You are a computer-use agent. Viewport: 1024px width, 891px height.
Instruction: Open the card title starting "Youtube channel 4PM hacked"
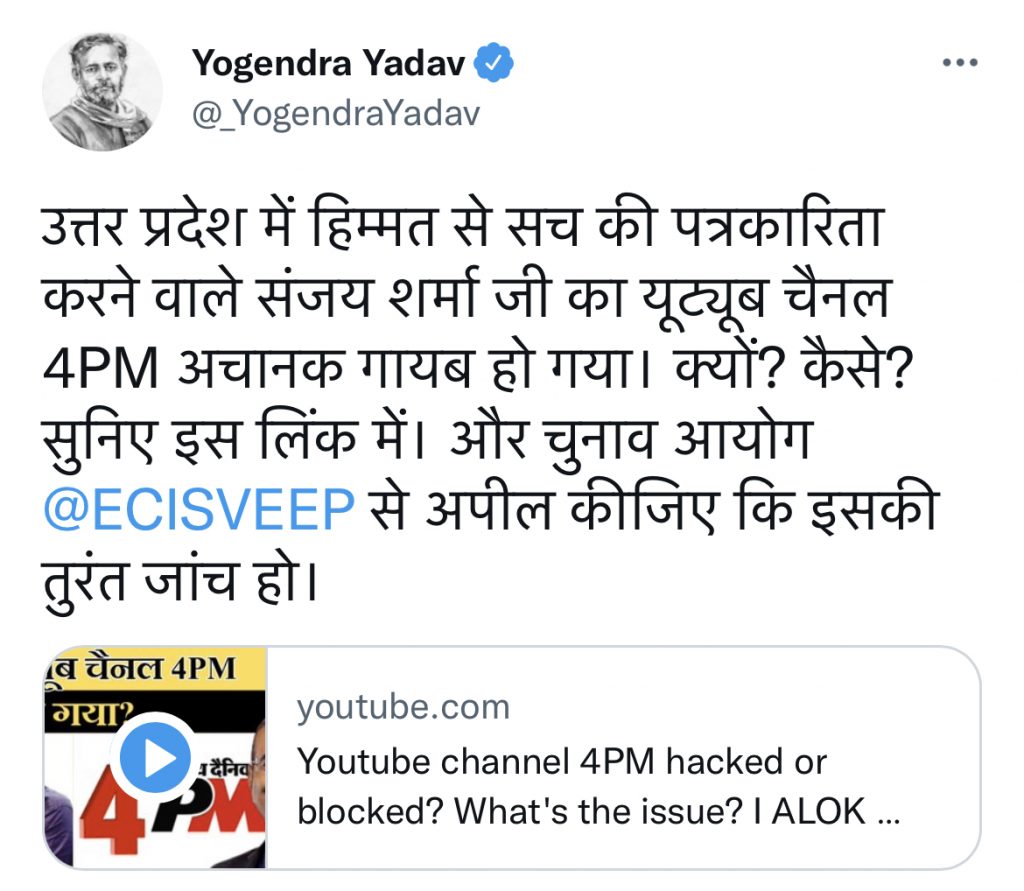point(598,786)
